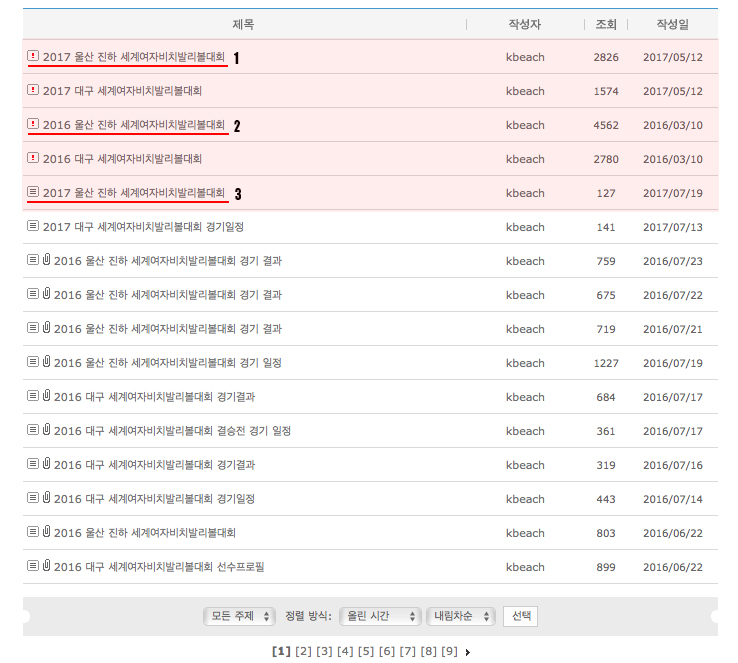Open the 올린 시간 sort-by dropdown
The height and width of the screenshot is (663, 738).
pos(379,616)
